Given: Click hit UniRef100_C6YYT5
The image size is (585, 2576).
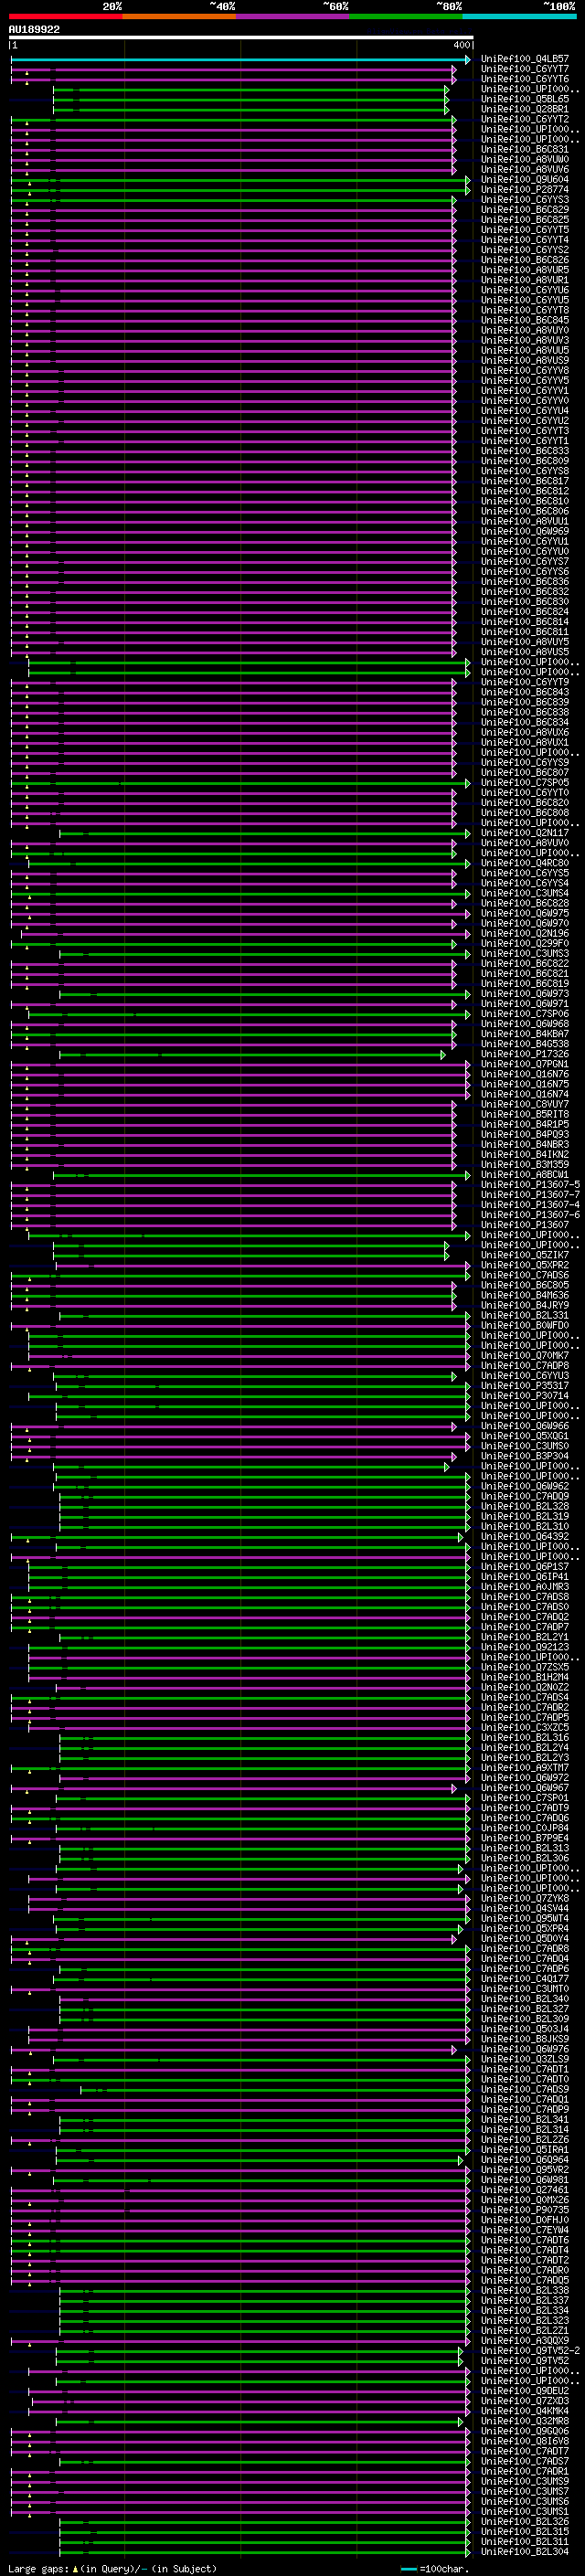Looking at the screenshot, I should pos(525,230).
